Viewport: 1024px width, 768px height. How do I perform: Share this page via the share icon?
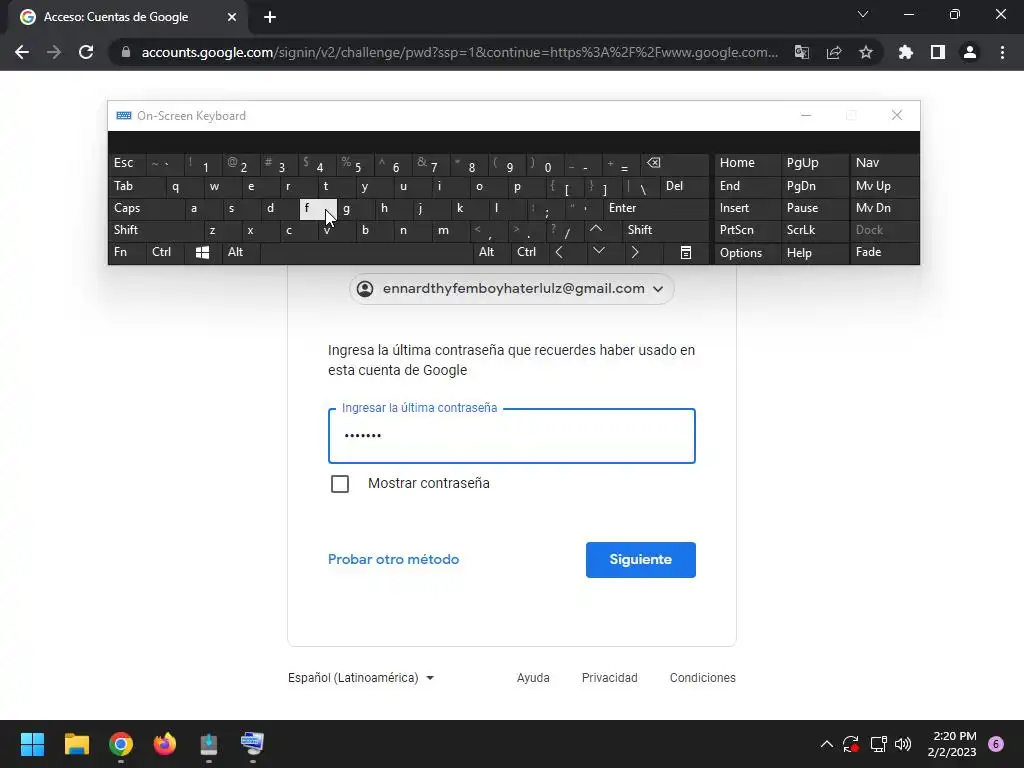point(834,52)
